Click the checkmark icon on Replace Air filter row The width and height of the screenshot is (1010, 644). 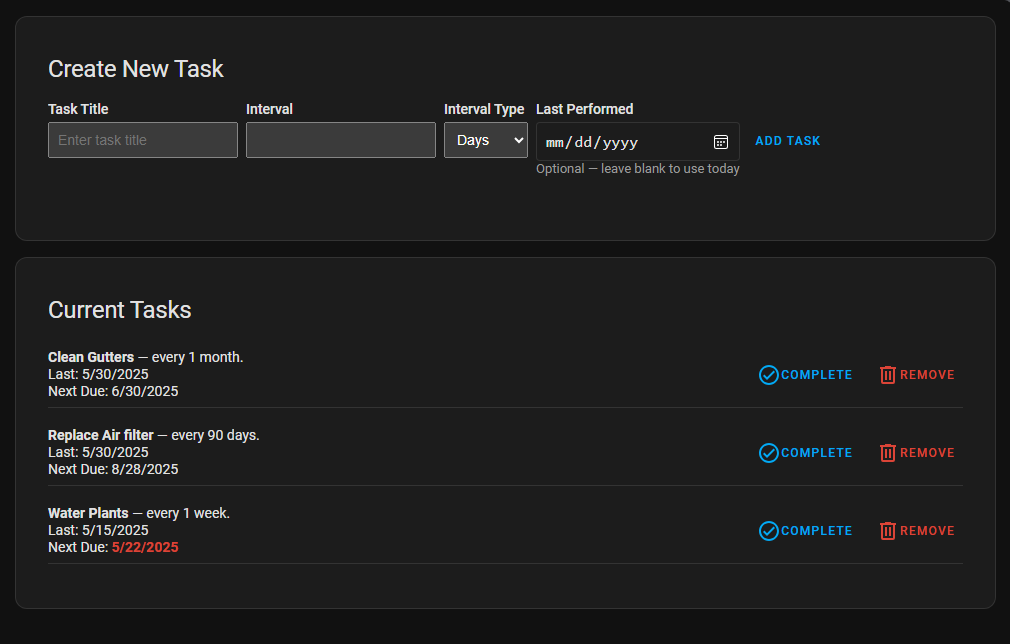tap(768, 452)
